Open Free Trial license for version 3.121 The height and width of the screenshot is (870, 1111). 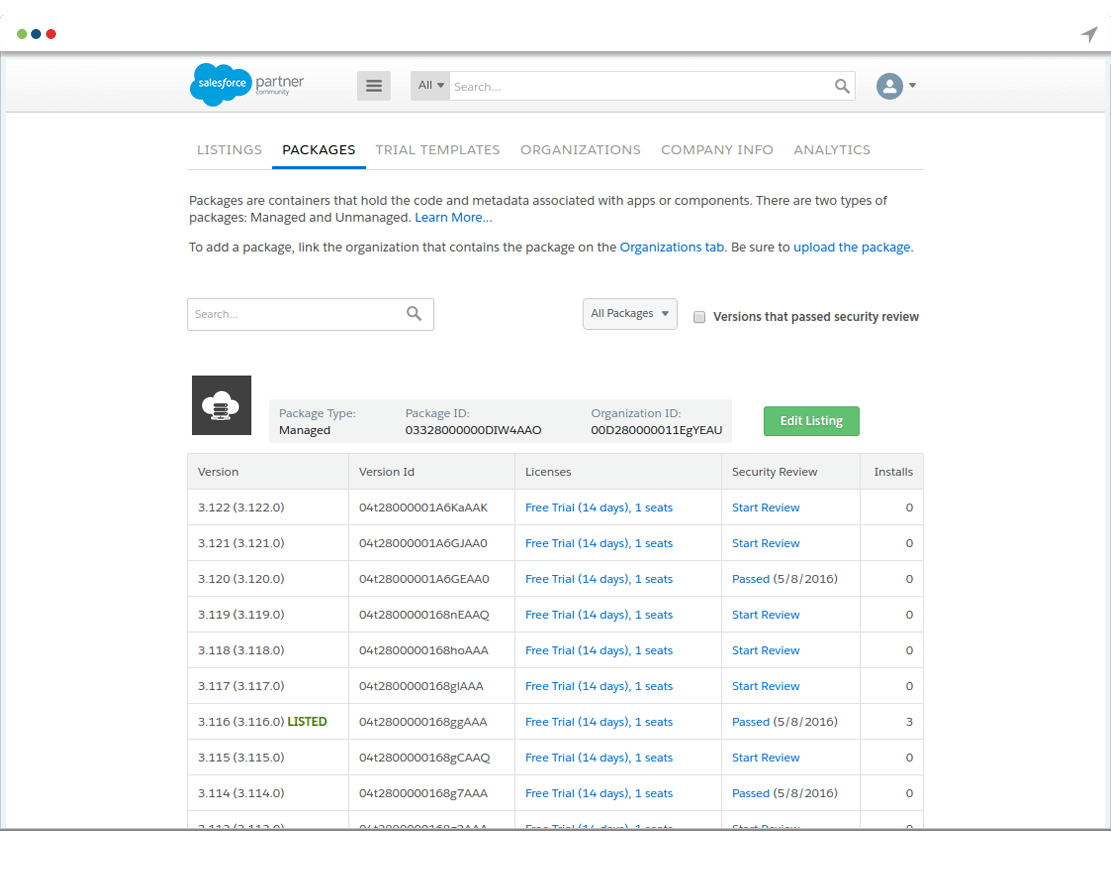pos(599,543)
